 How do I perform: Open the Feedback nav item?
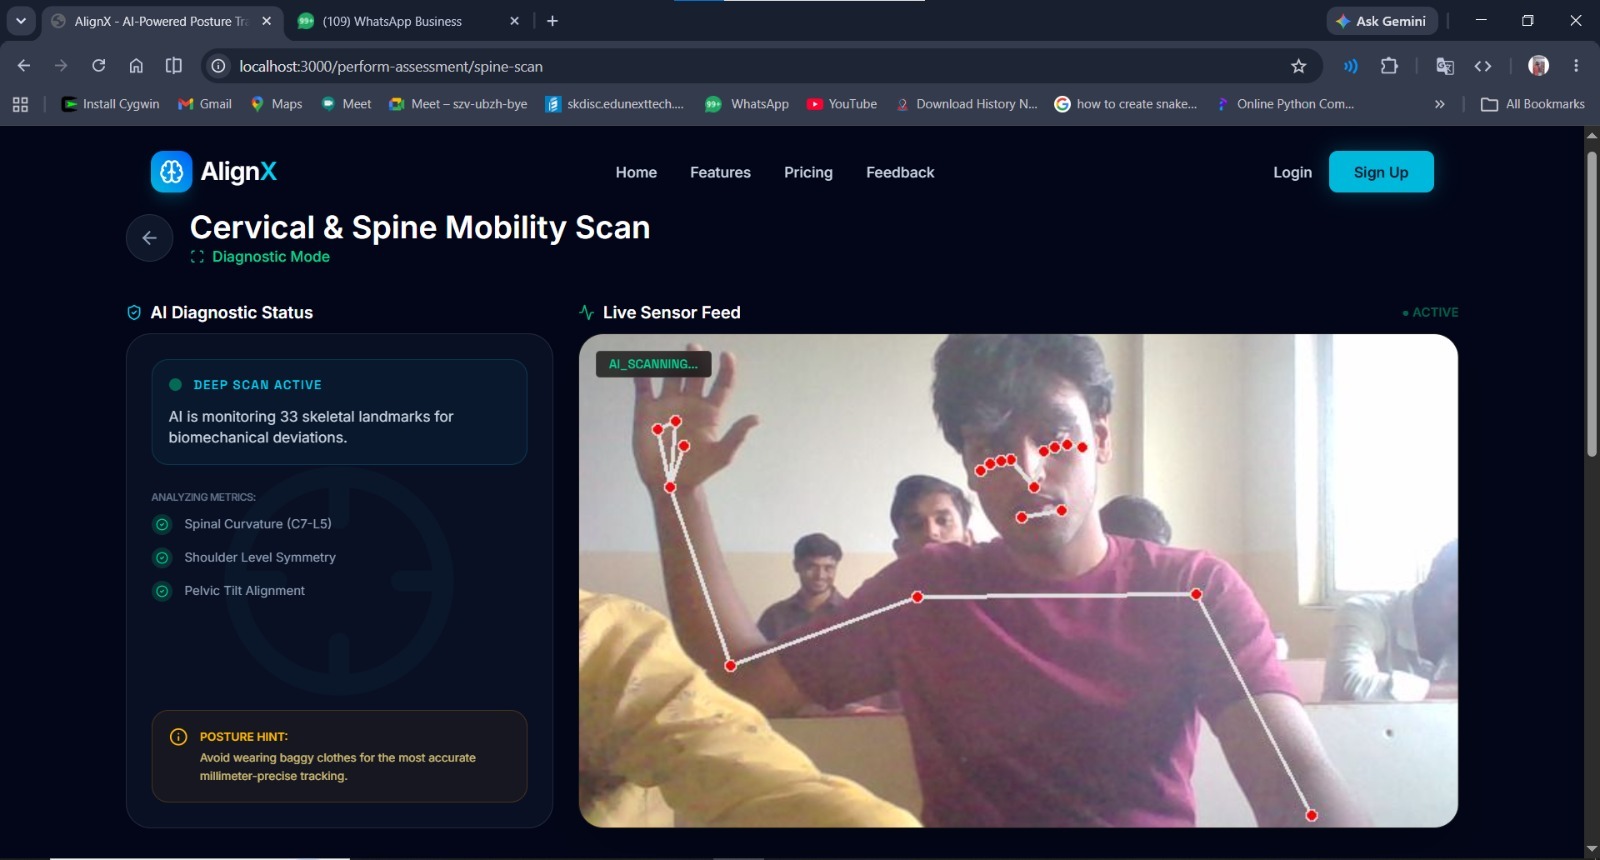click(x=900, y=172)
